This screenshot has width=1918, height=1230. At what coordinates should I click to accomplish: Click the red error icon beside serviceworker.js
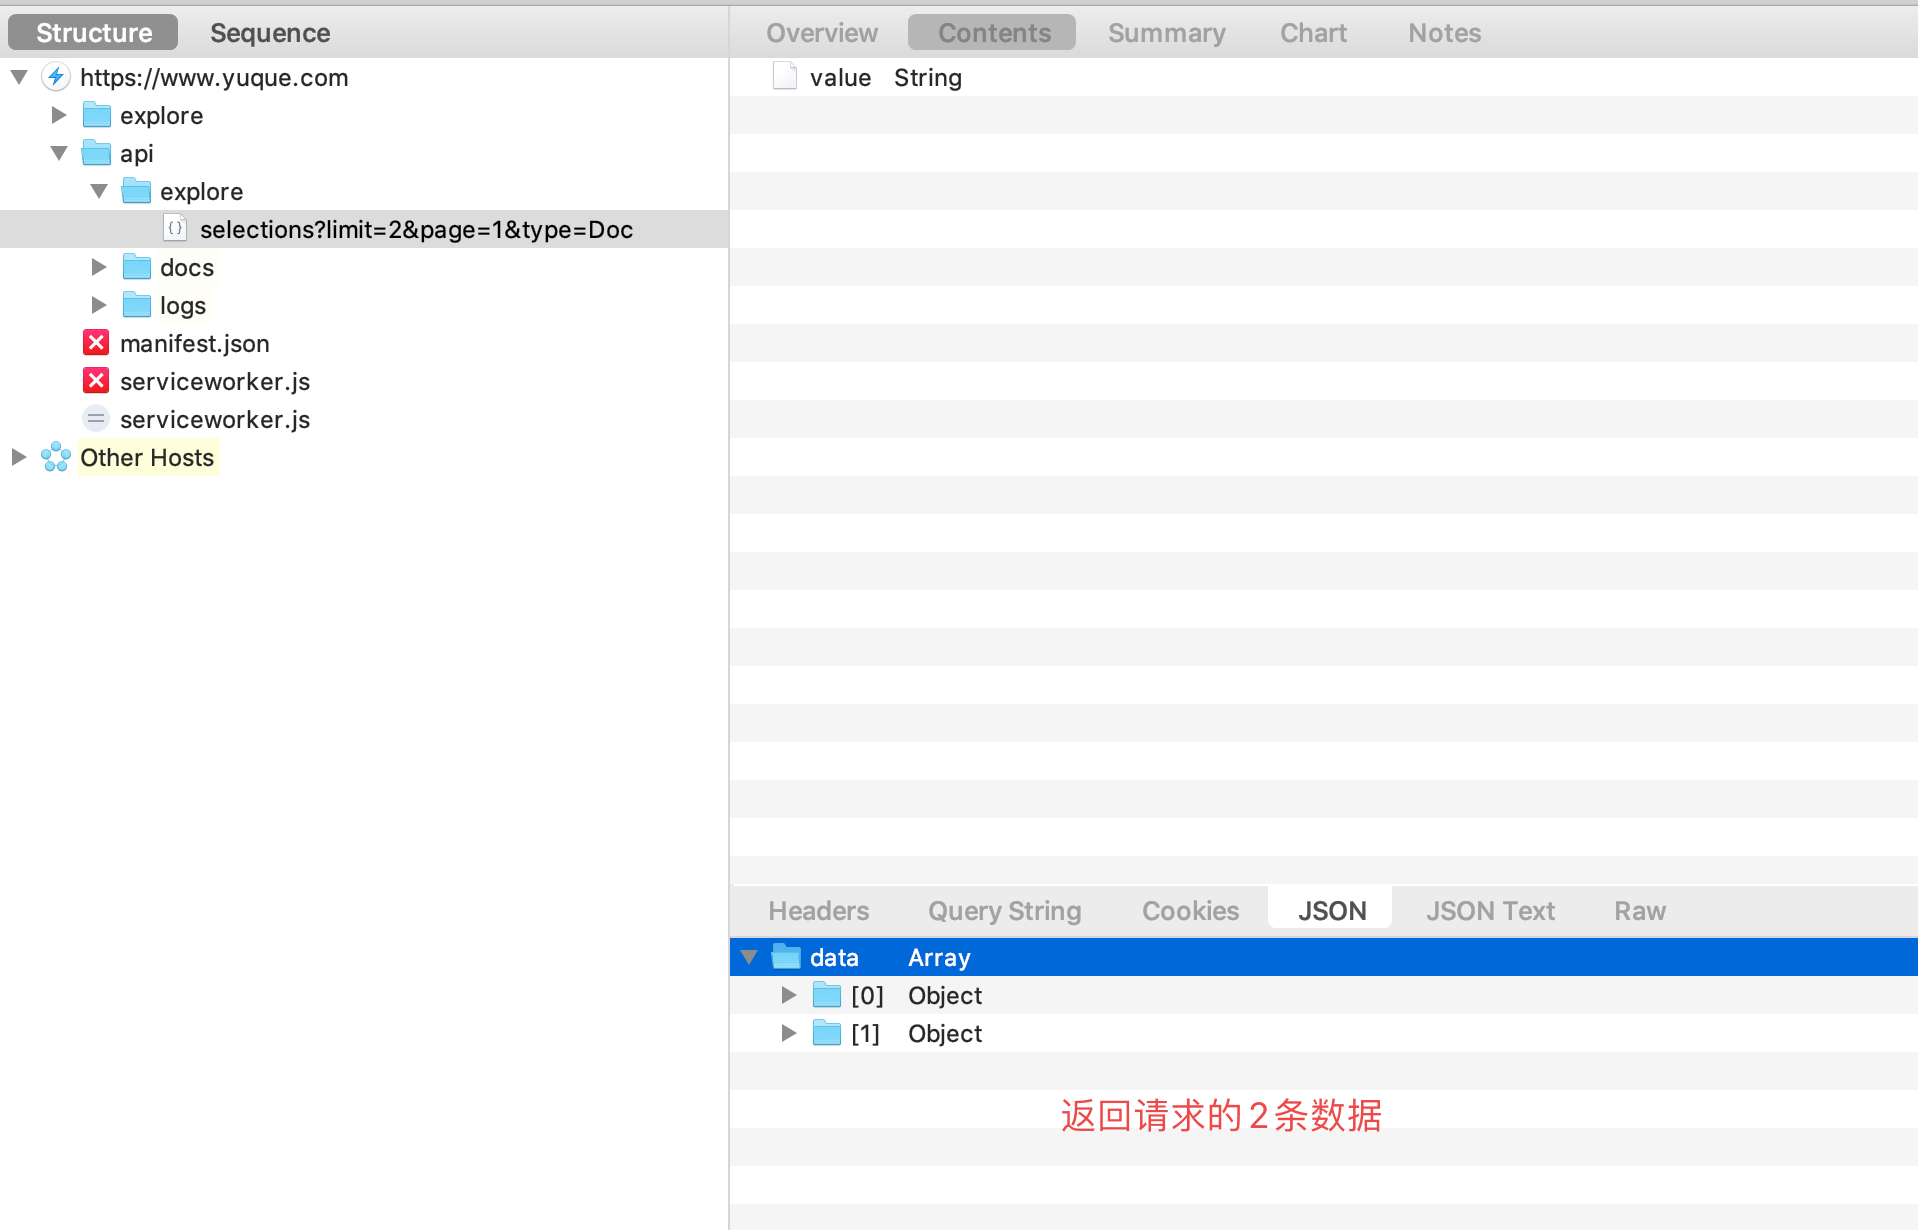click(96, 381)
